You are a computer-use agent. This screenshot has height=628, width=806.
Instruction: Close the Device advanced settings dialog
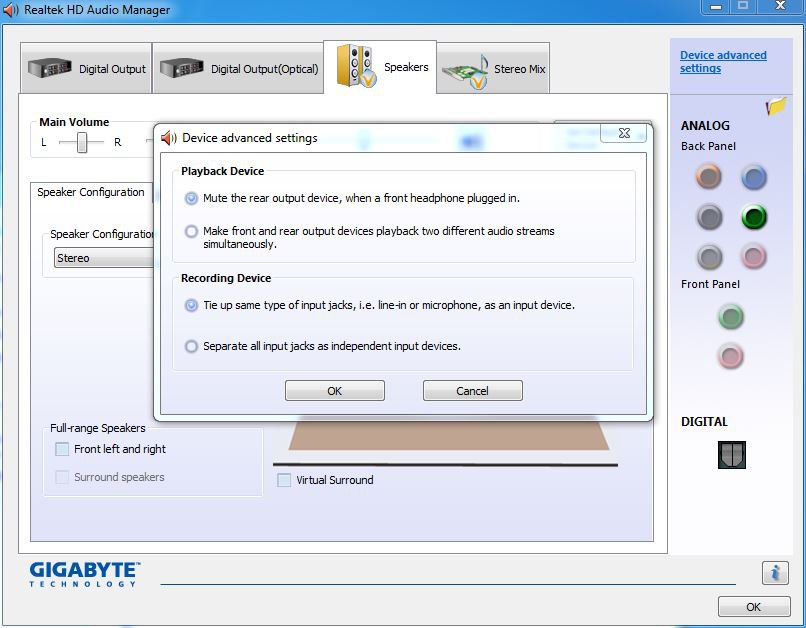(624, 133)
